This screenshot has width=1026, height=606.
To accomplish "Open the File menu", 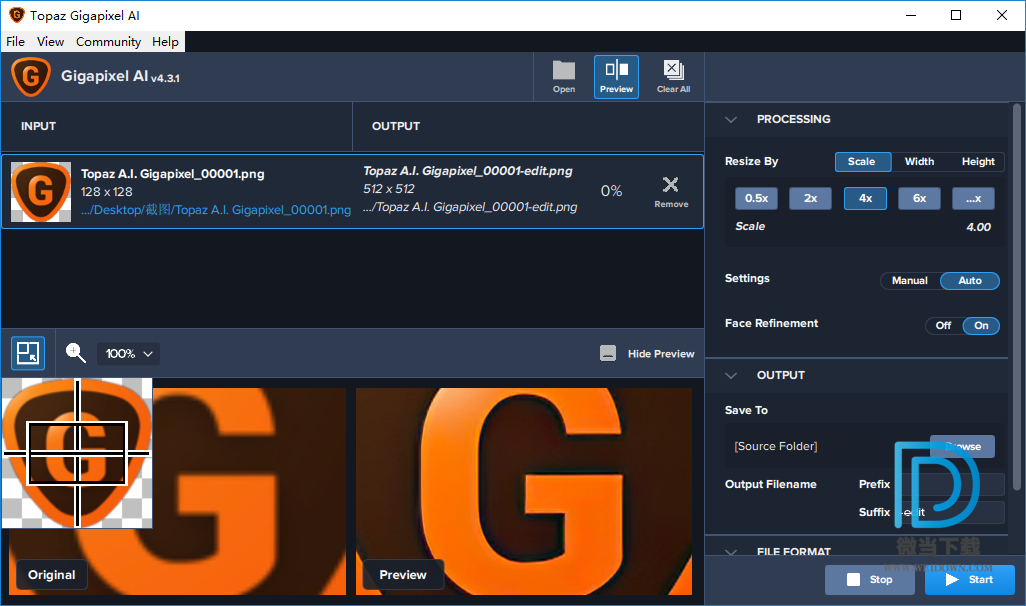I will coord(15,42).
